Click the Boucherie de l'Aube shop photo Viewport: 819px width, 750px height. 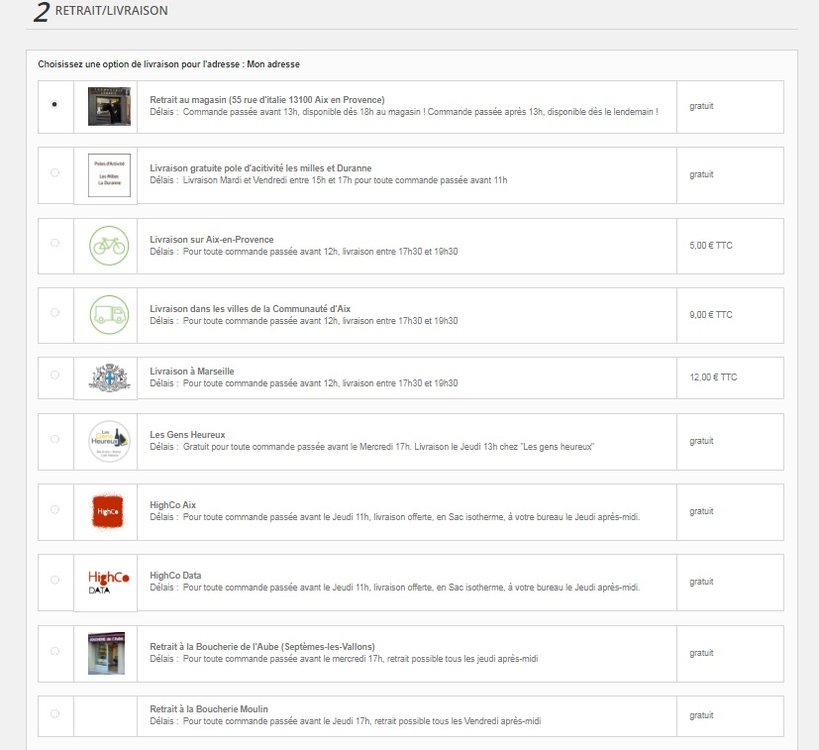click(107, 653)
